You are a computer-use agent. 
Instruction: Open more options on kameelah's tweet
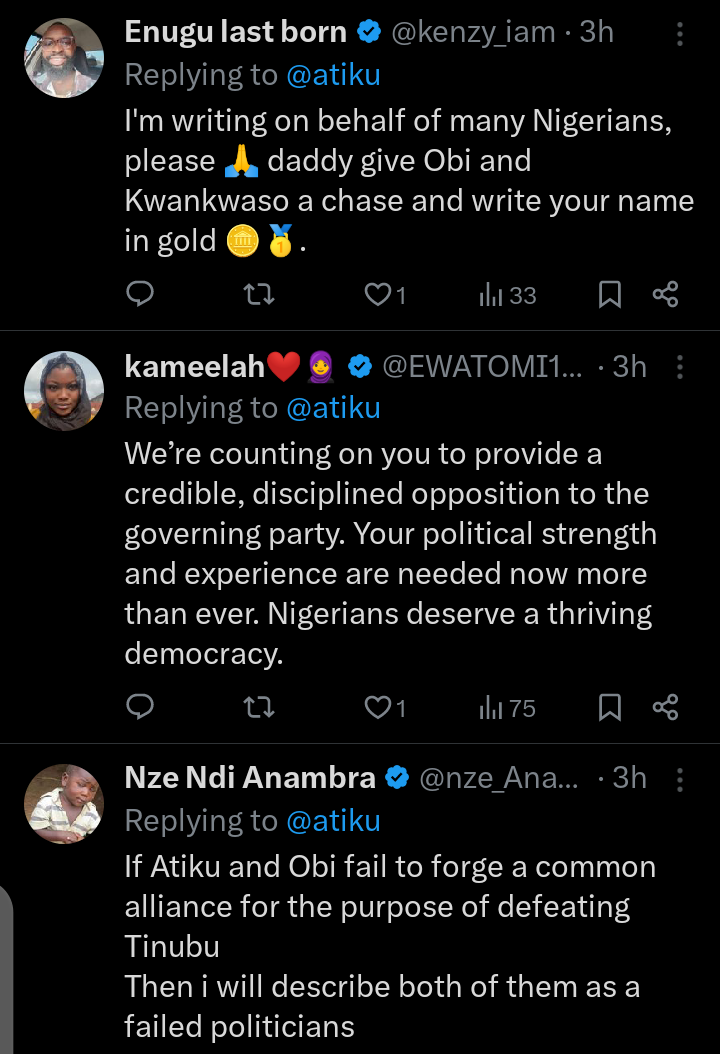(680, 367)
